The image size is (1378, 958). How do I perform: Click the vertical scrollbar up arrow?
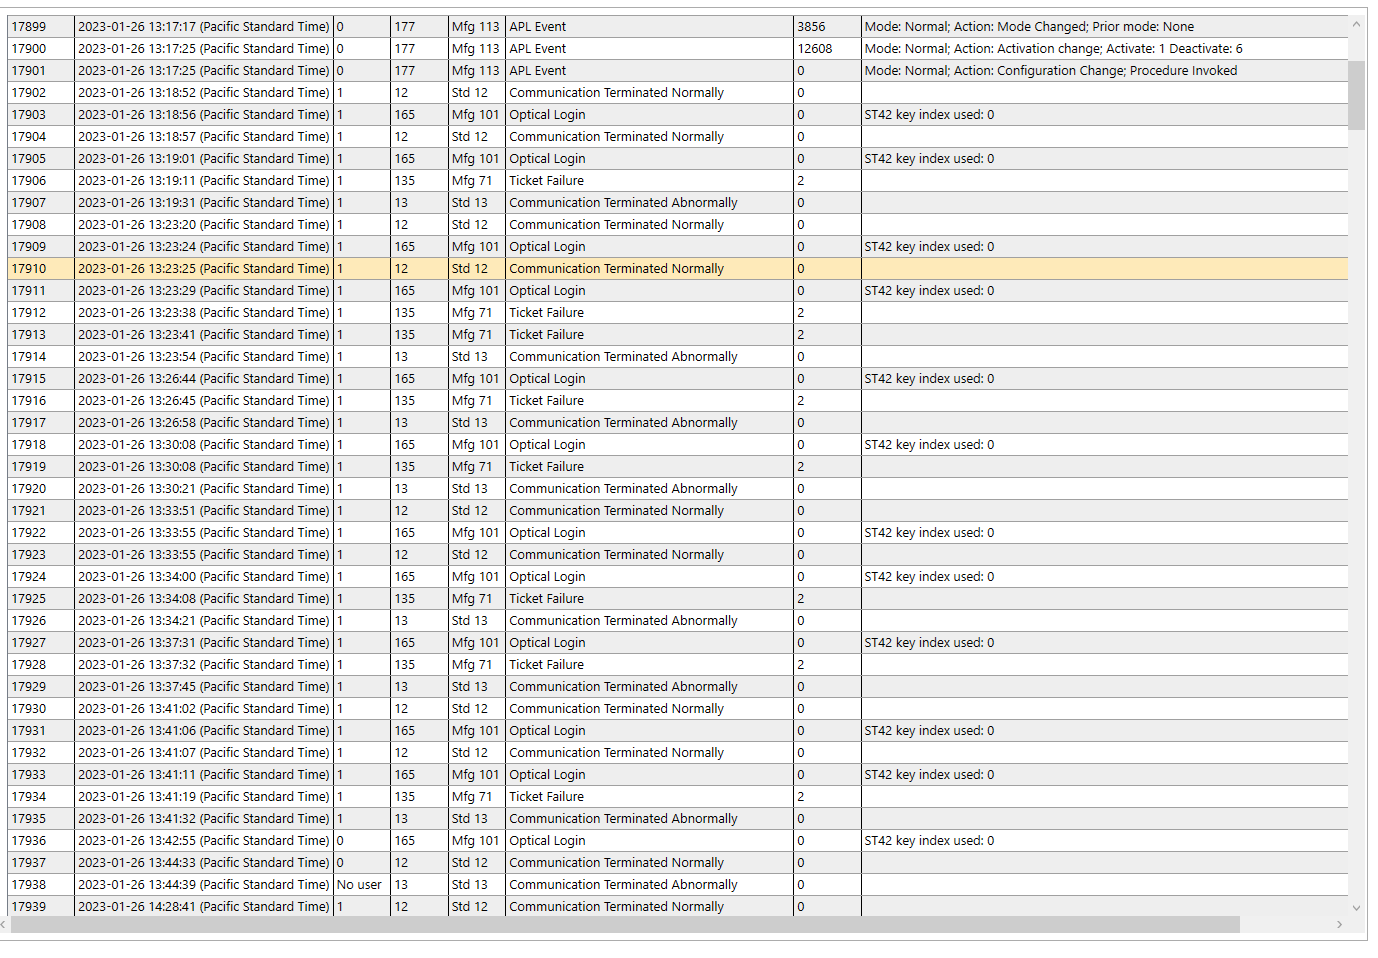pyautogui.click(x=1356, y=25)
